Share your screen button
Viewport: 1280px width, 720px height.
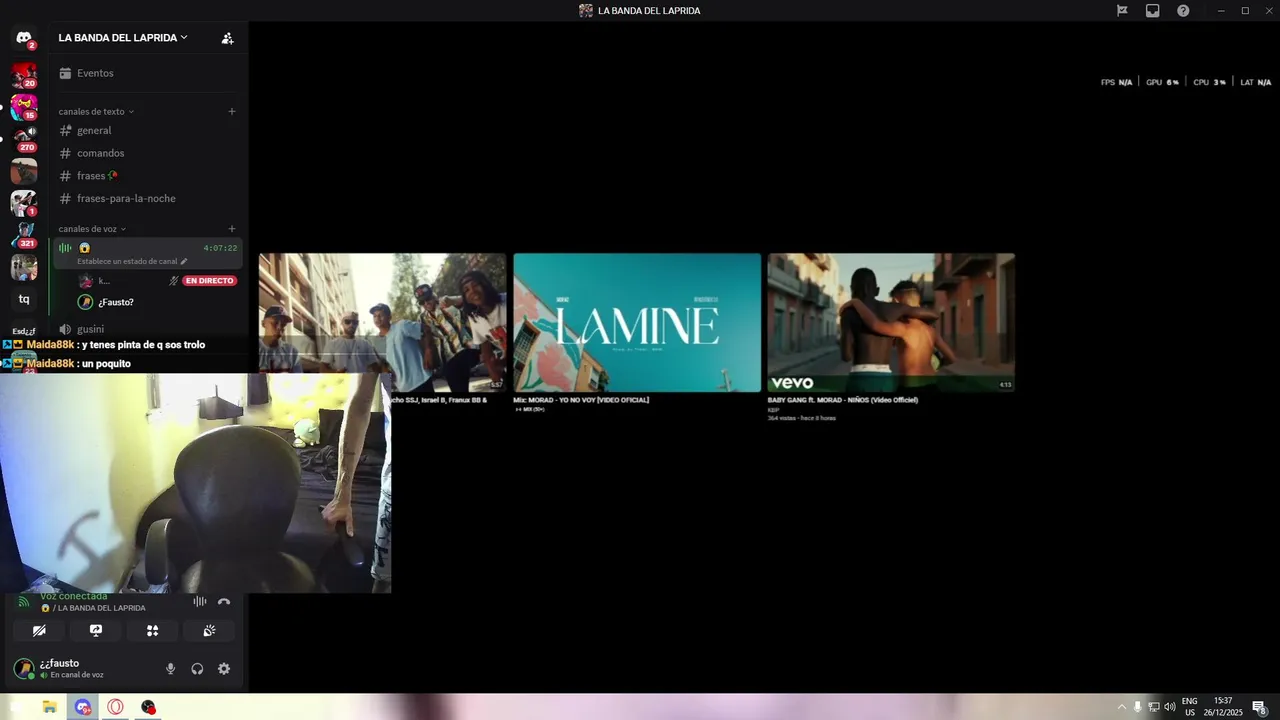coord(96,630)
